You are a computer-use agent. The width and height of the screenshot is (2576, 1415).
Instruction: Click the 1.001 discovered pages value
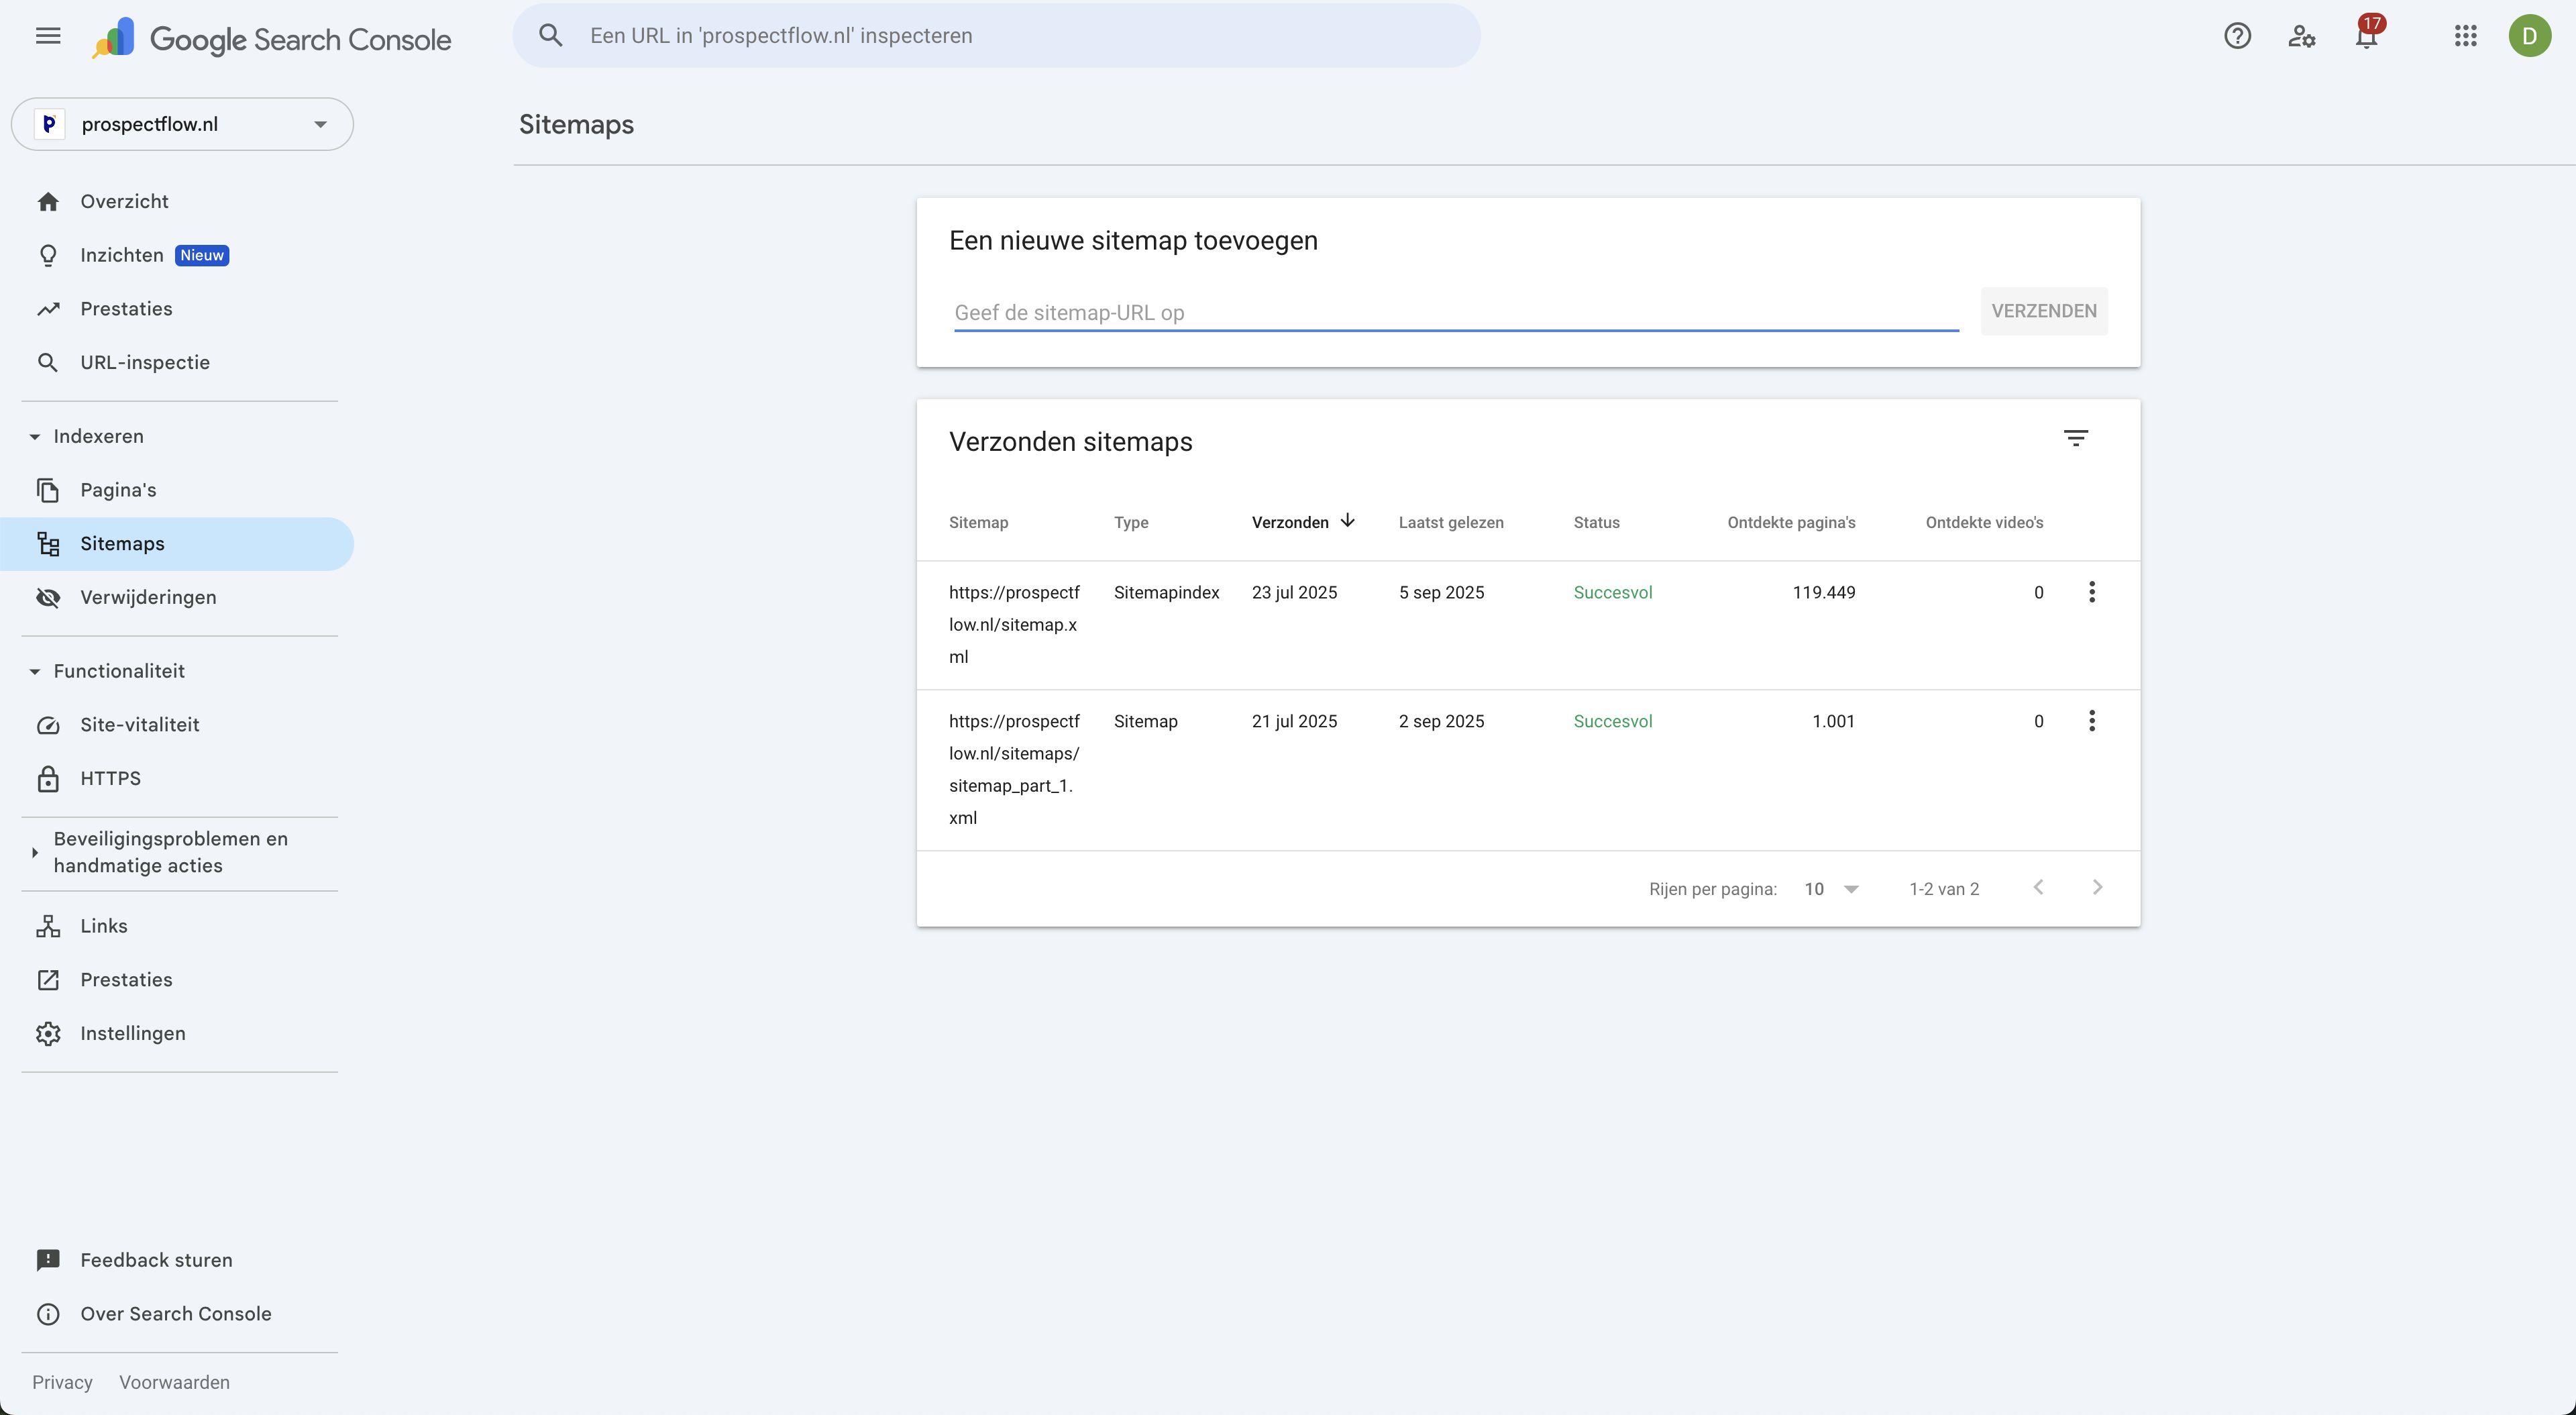pyautogui.click(x=1833, y=721)
